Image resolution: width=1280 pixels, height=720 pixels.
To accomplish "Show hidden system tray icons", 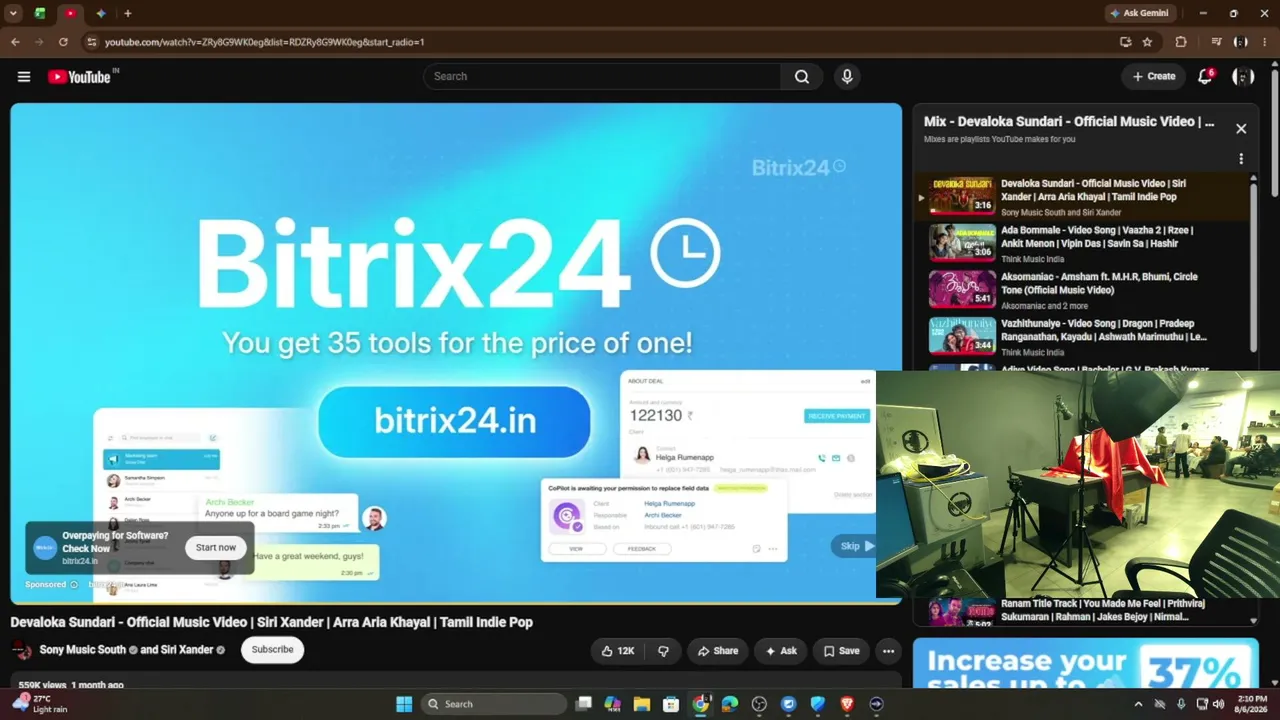I will (x=1138, y=704).
